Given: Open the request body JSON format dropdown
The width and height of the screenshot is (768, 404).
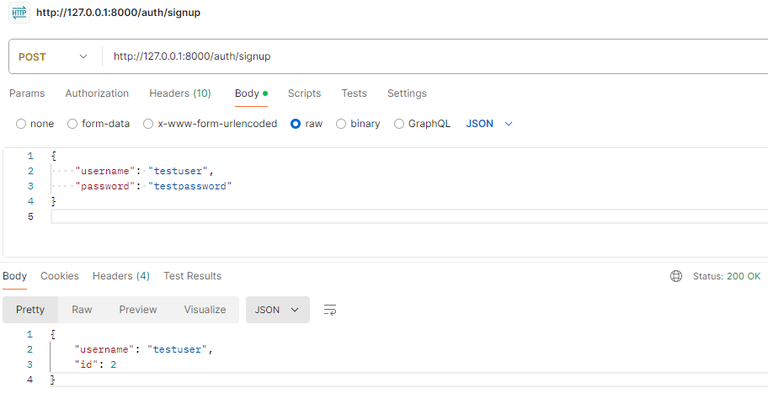Looking at the screenshot, I should [490, 124].
